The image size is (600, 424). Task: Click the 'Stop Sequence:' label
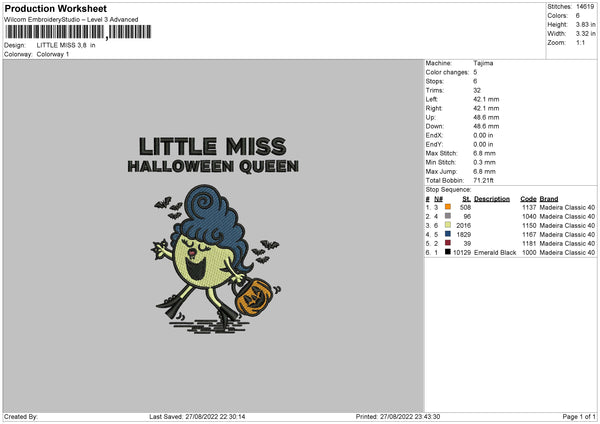[448, 190]
